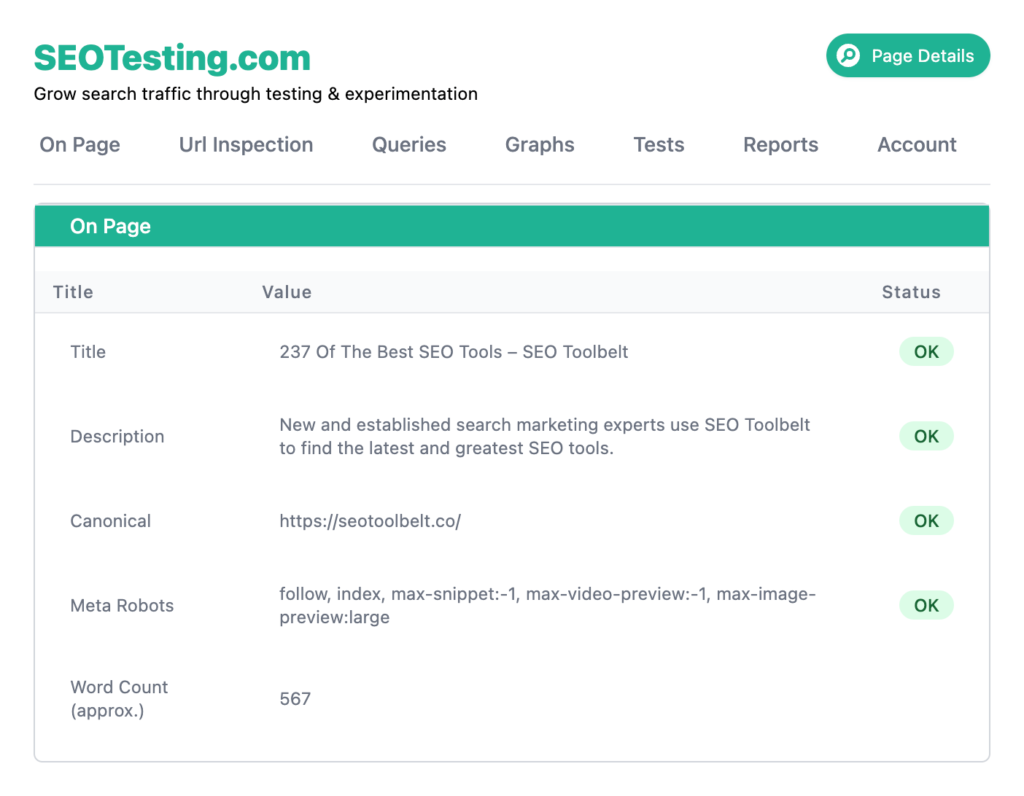Screen dimensions: 1024x796
Task: Switch to the On Page tab
Action: click(80, 144)
